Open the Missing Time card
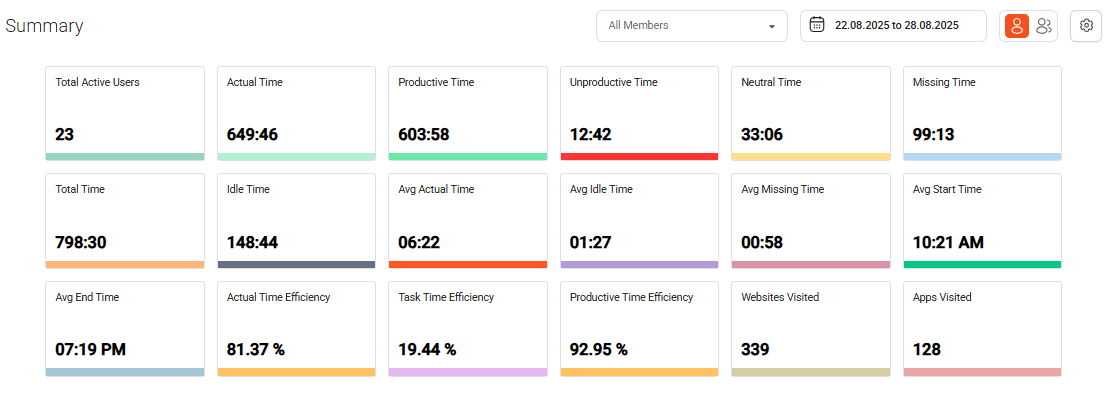This screenshot has width=1111, height=395. pos(983,113)
